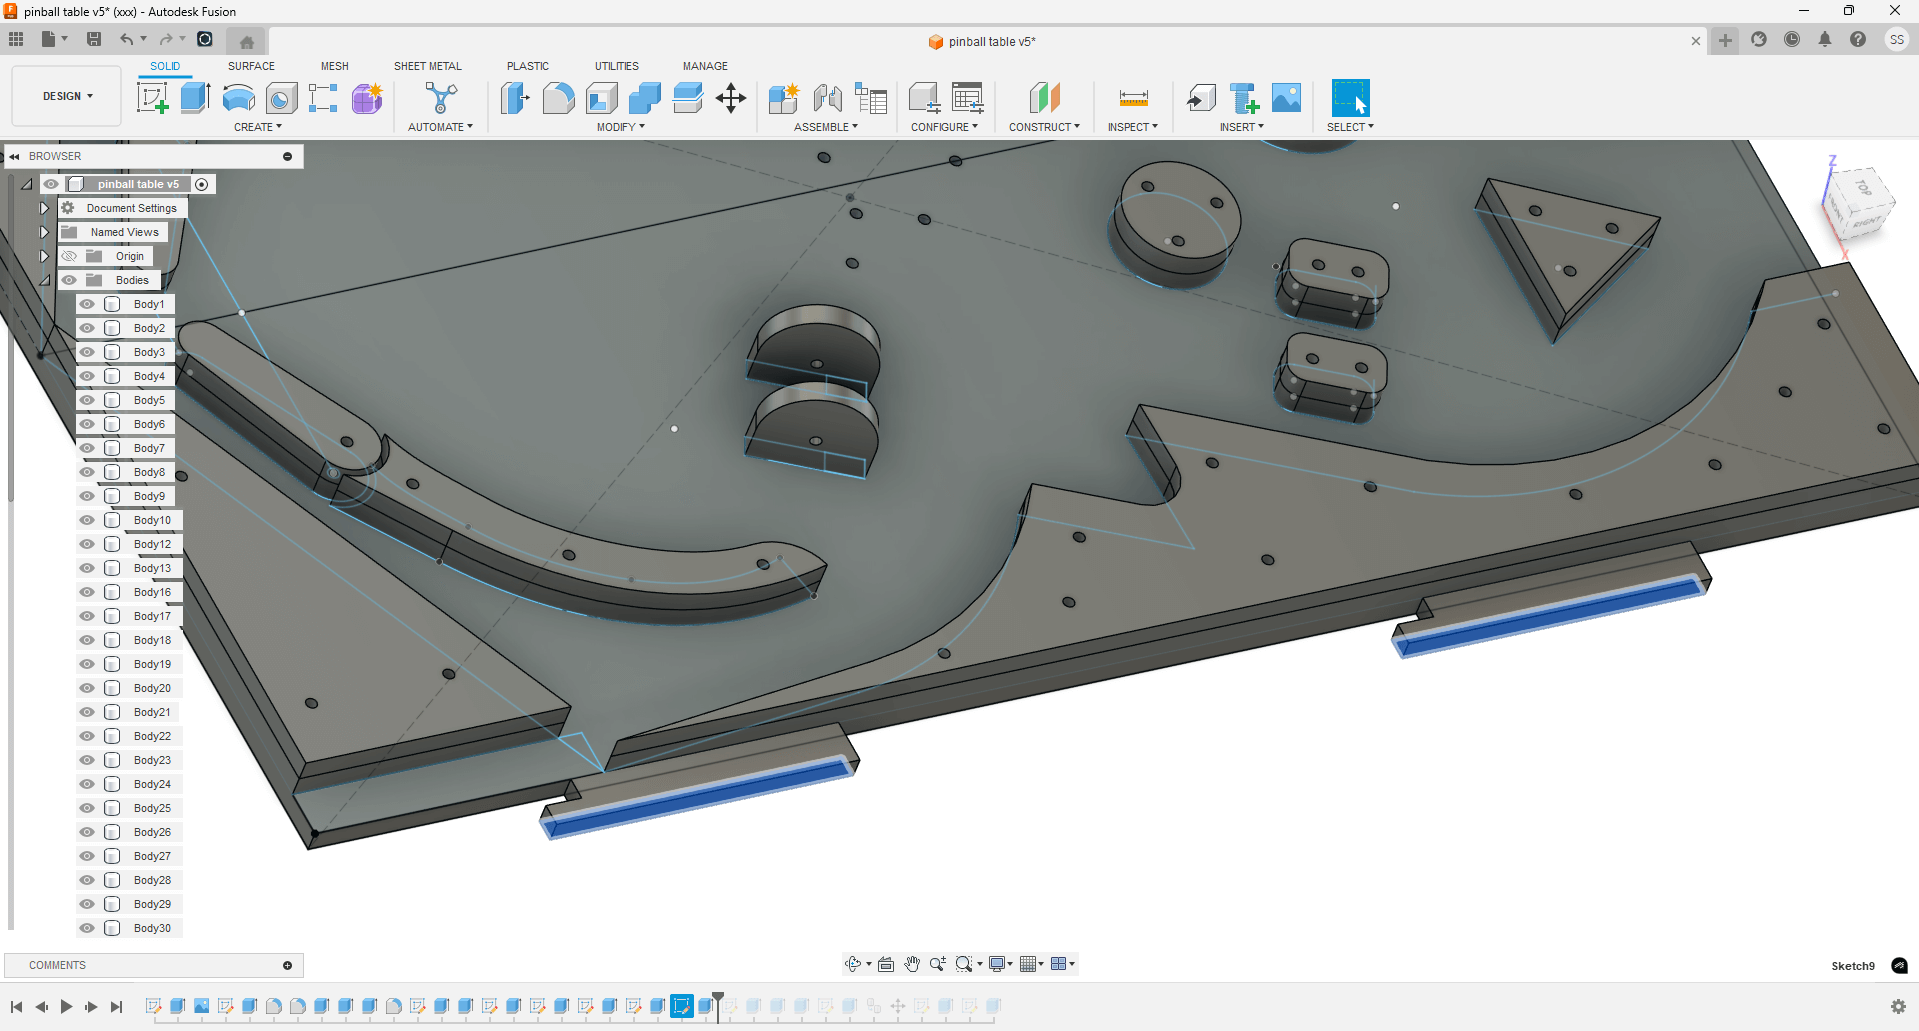Toggle visibility of Body10
This screenshot has width=1919, height=1031.
pos(87,520)
